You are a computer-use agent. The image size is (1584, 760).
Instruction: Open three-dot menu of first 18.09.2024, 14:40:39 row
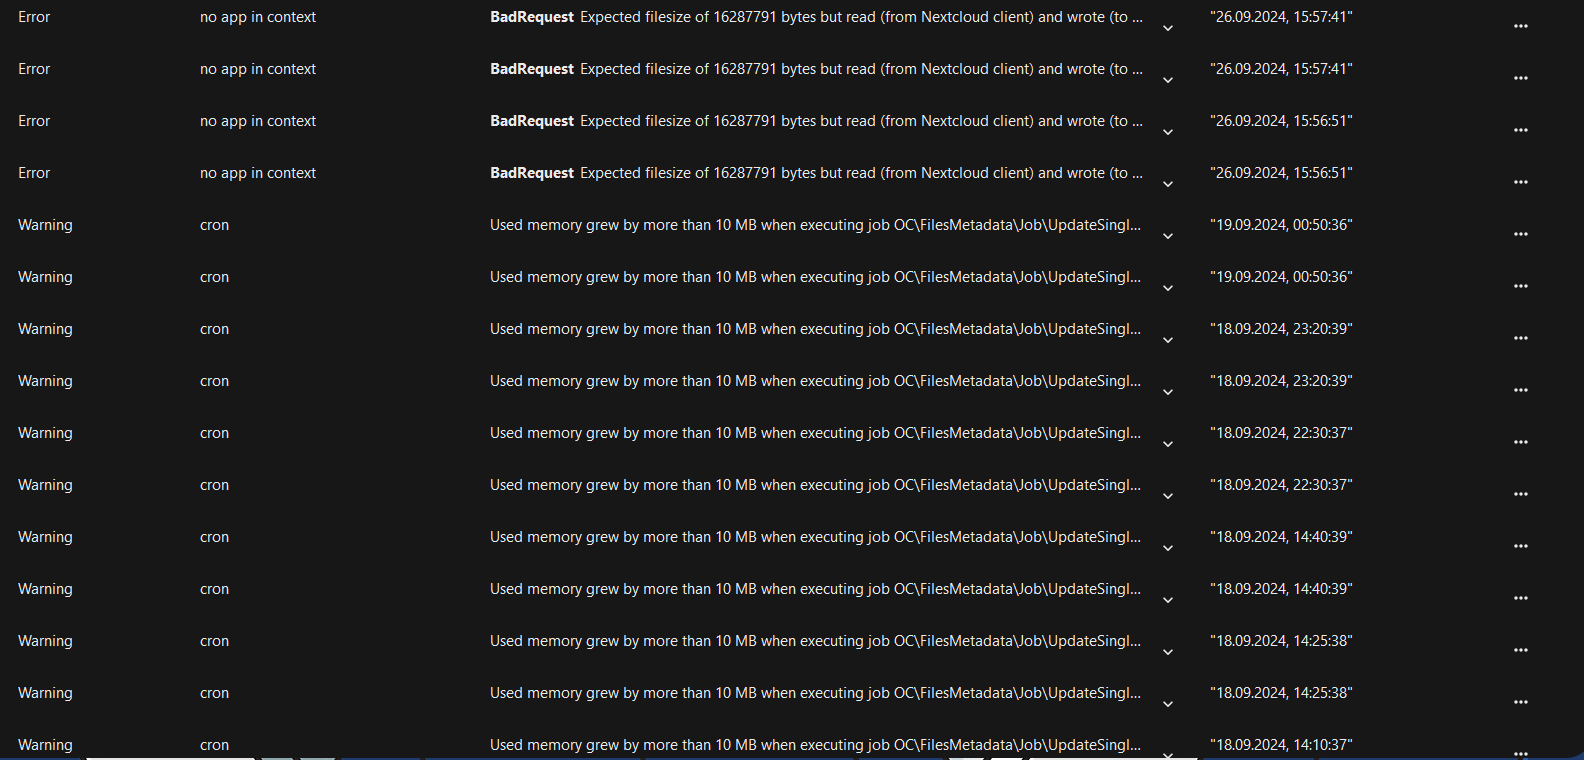[x=1520, y=547]
